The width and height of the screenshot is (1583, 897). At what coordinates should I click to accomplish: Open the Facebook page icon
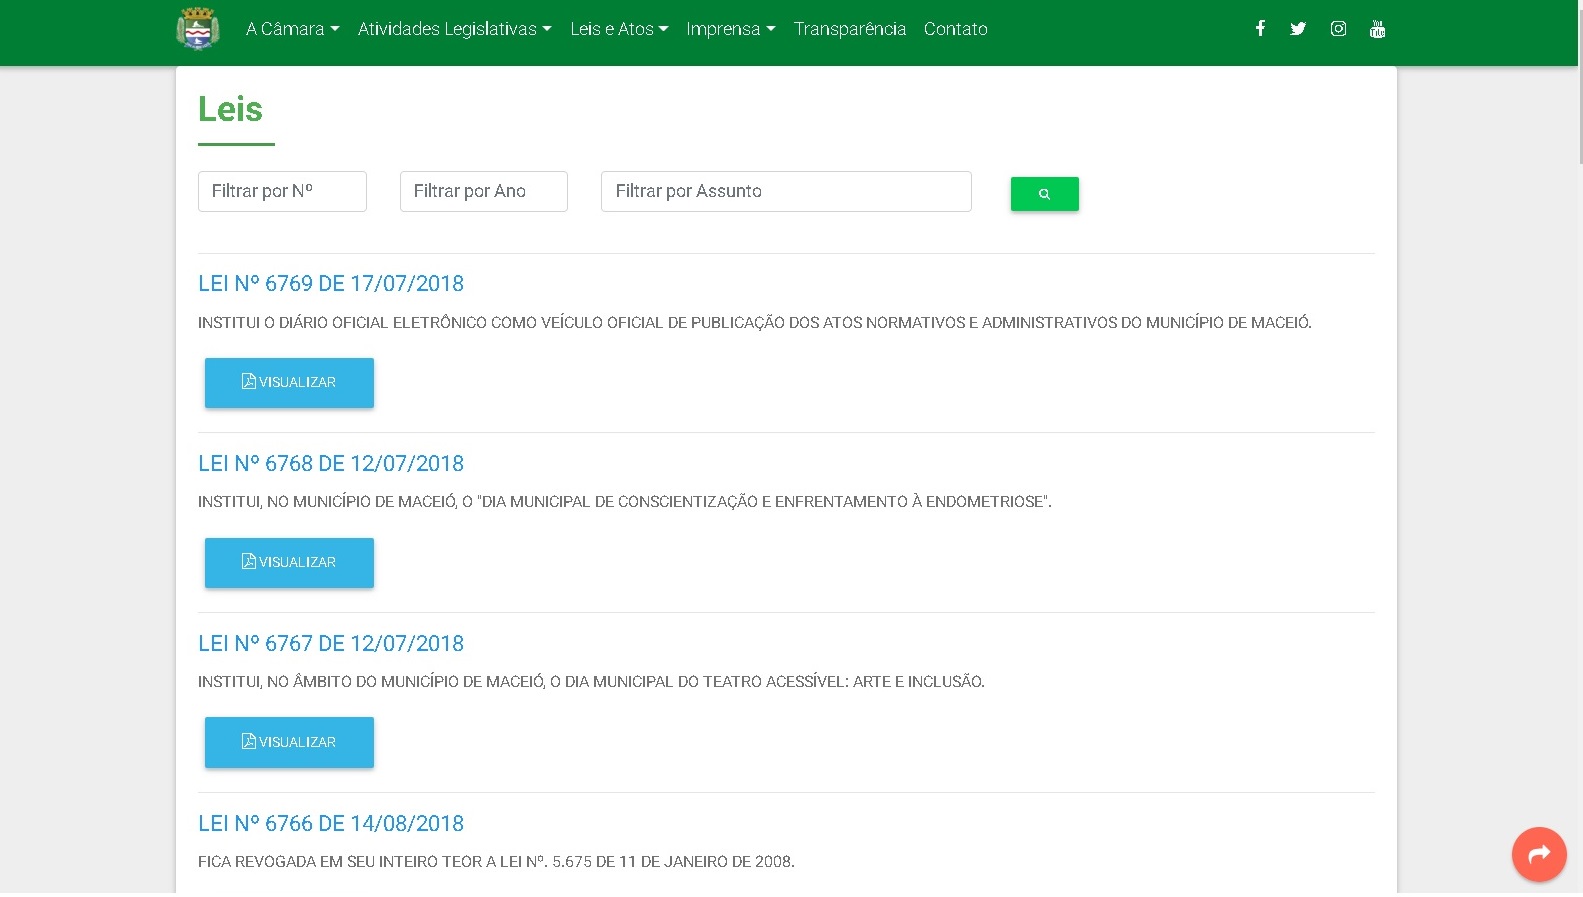(1260, 29)
